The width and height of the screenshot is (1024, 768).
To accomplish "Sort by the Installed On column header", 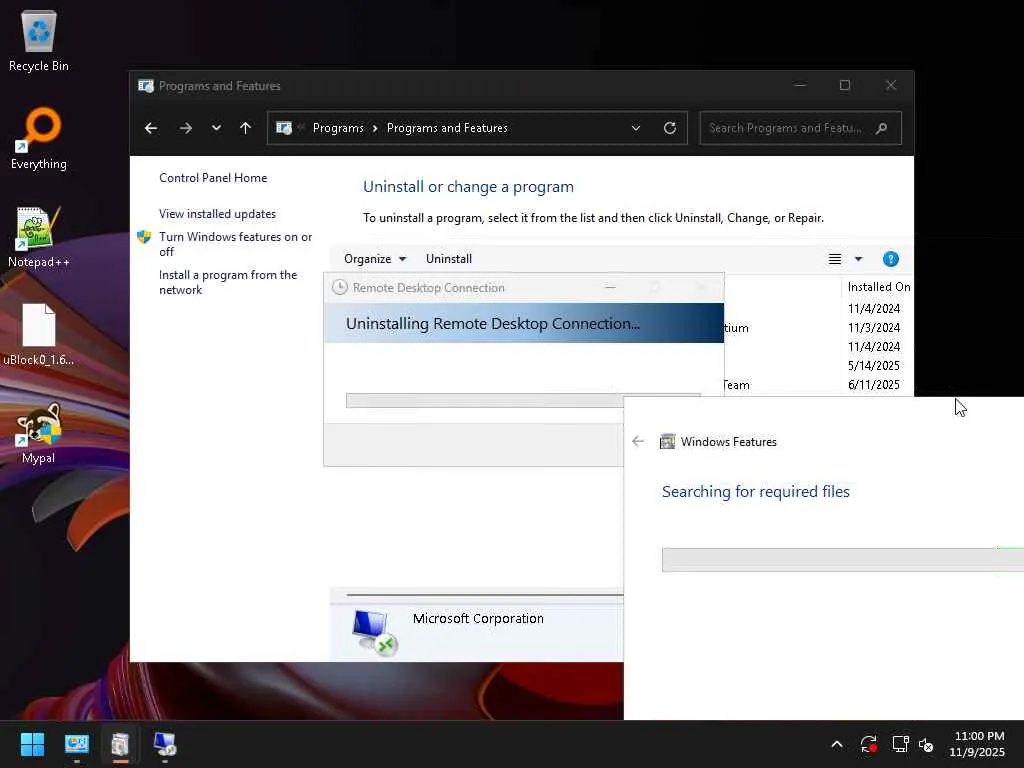I will pos(878,287).
